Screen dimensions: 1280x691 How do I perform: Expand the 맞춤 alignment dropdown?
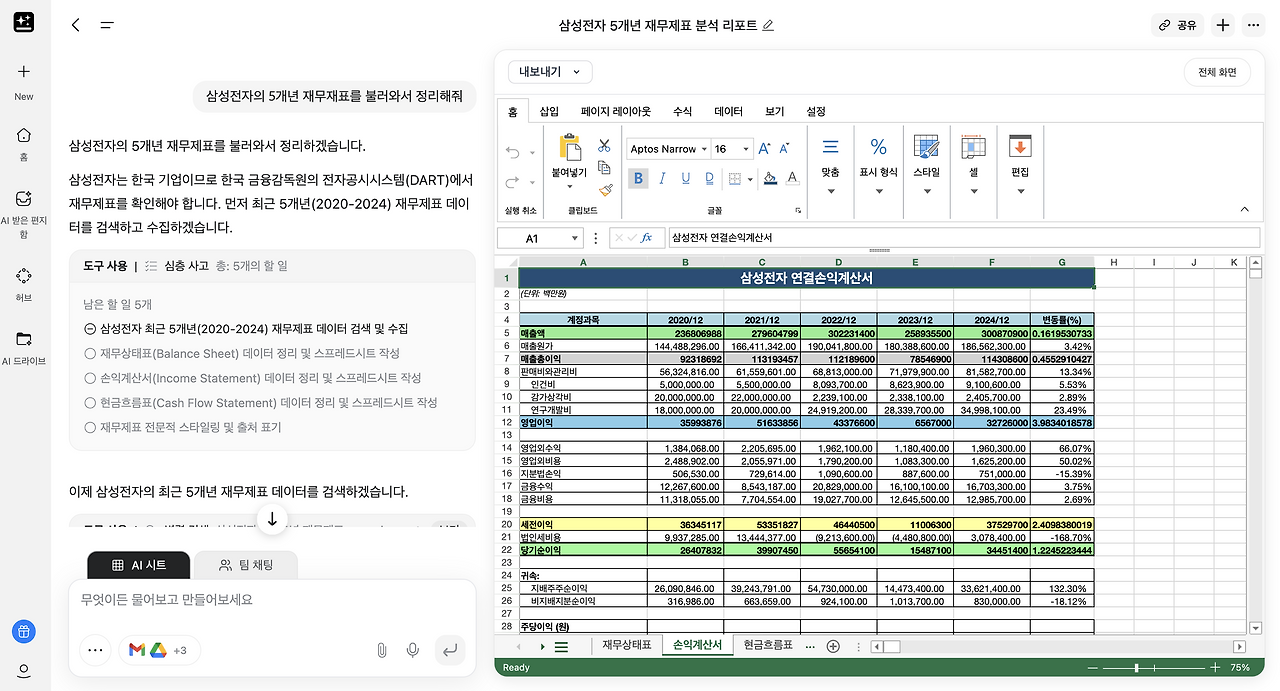830,190
